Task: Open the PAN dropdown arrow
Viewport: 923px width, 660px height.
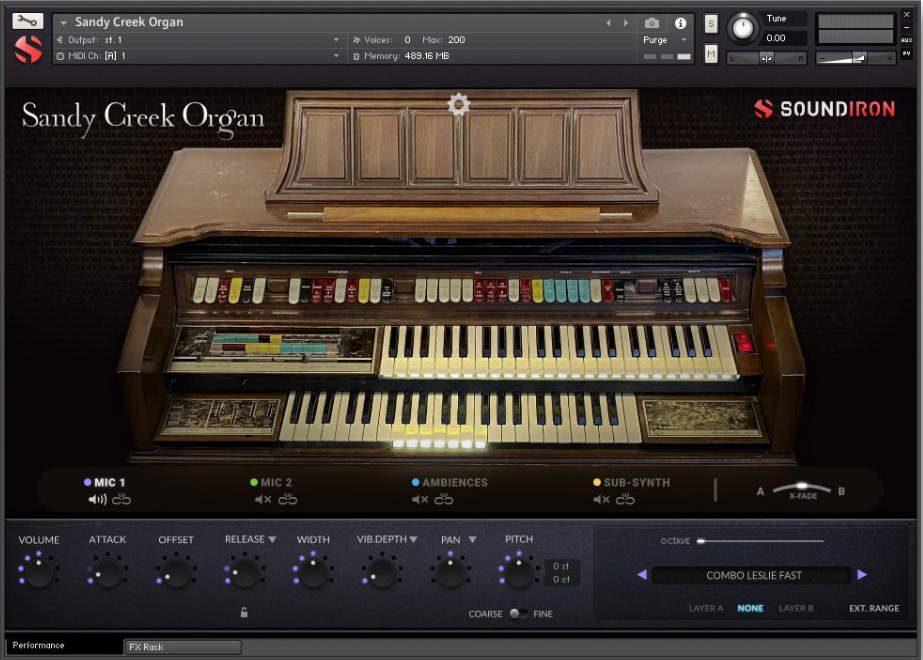Action: (473, 538)
